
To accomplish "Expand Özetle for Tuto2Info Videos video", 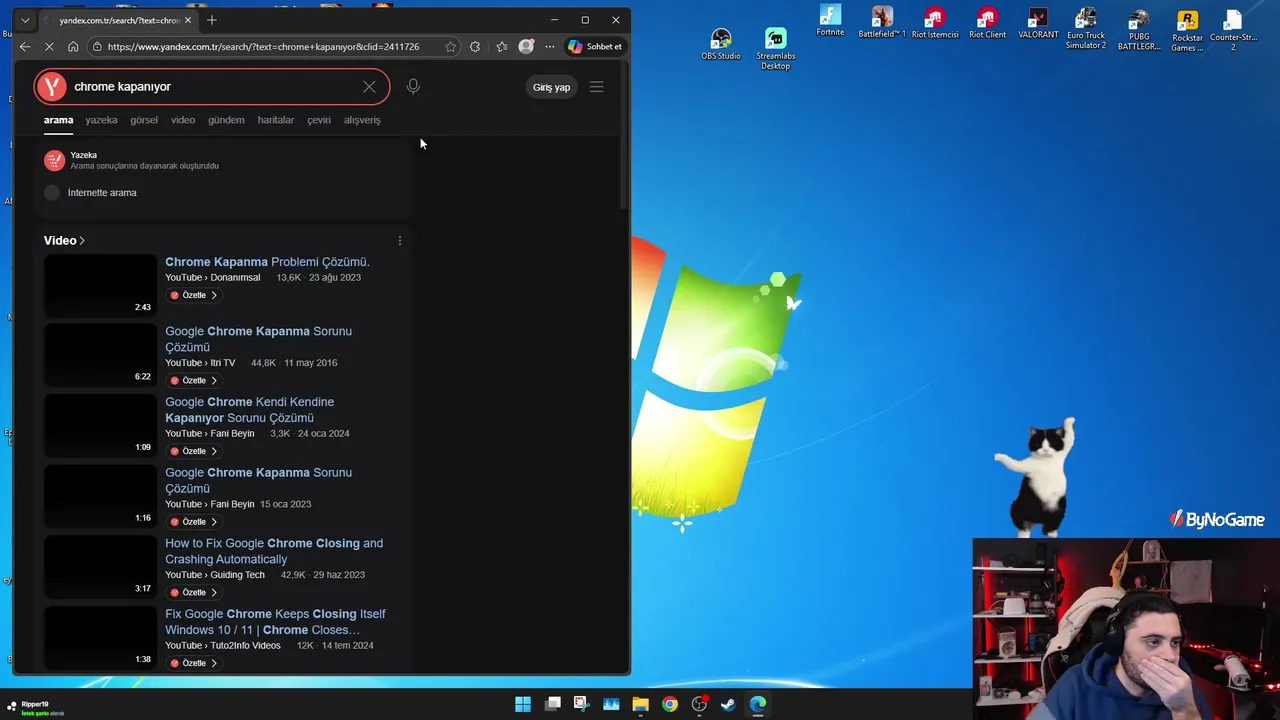I will (194, 663).
